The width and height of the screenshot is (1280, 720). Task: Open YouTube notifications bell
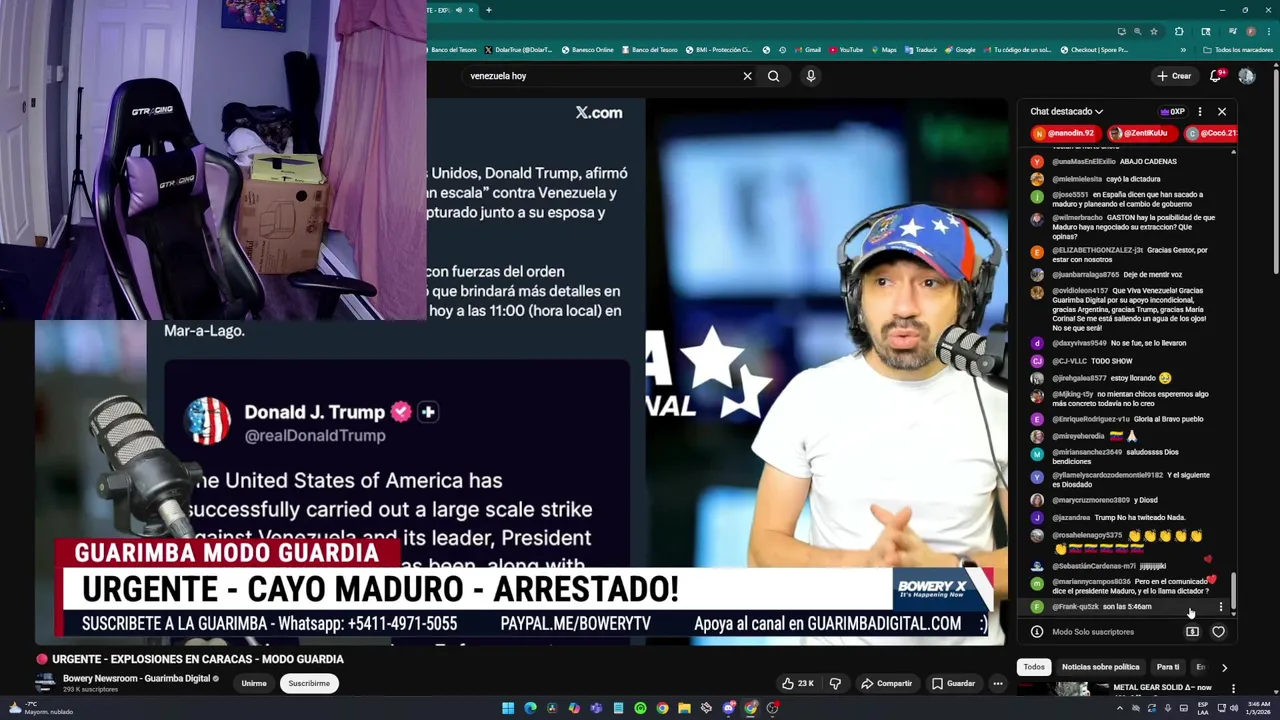[1216, 76]
